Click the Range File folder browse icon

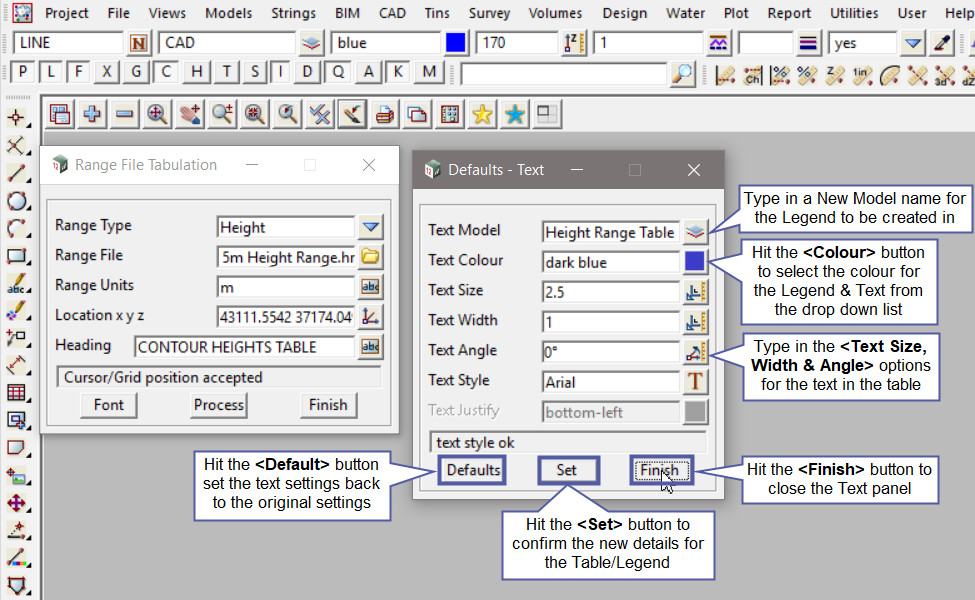click(370, 257)
